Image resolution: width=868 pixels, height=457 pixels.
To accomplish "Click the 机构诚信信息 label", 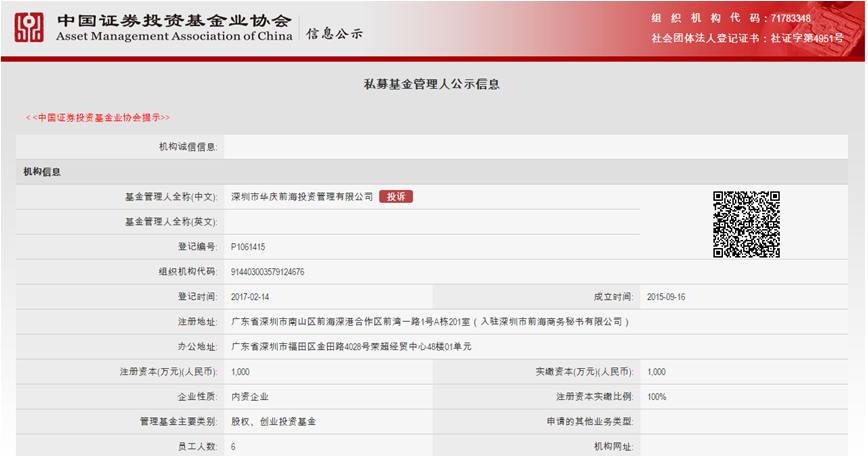I will [x=188, y=147].
